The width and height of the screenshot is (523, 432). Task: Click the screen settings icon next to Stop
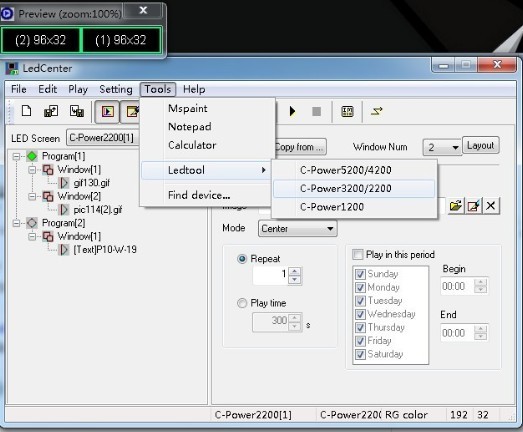pos(347,111)
